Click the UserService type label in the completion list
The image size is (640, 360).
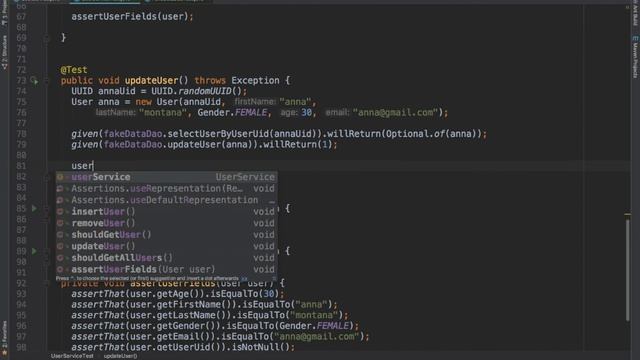(245, 177)
